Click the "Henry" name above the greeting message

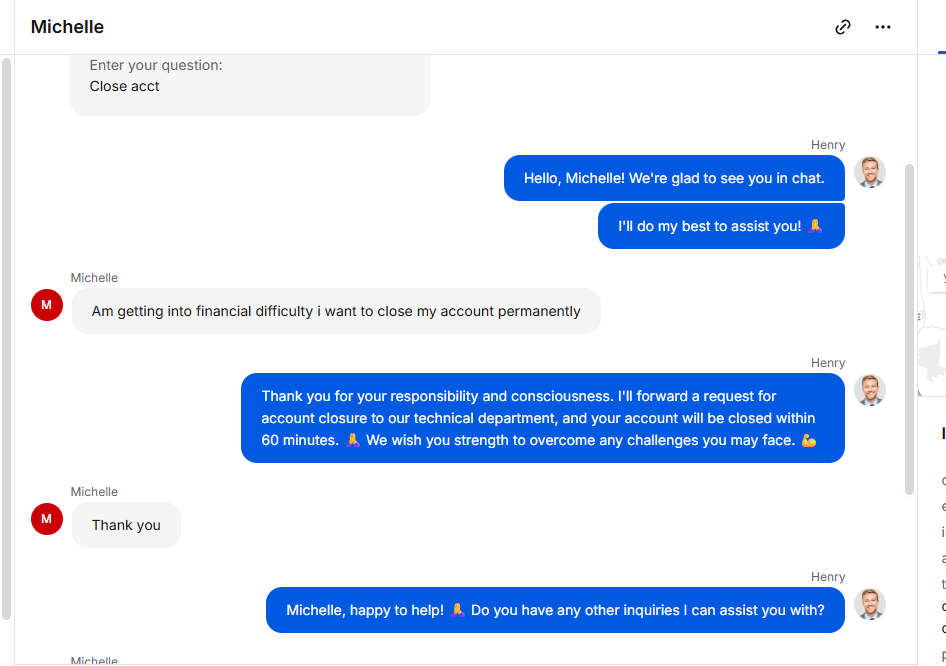pos(828,145)
